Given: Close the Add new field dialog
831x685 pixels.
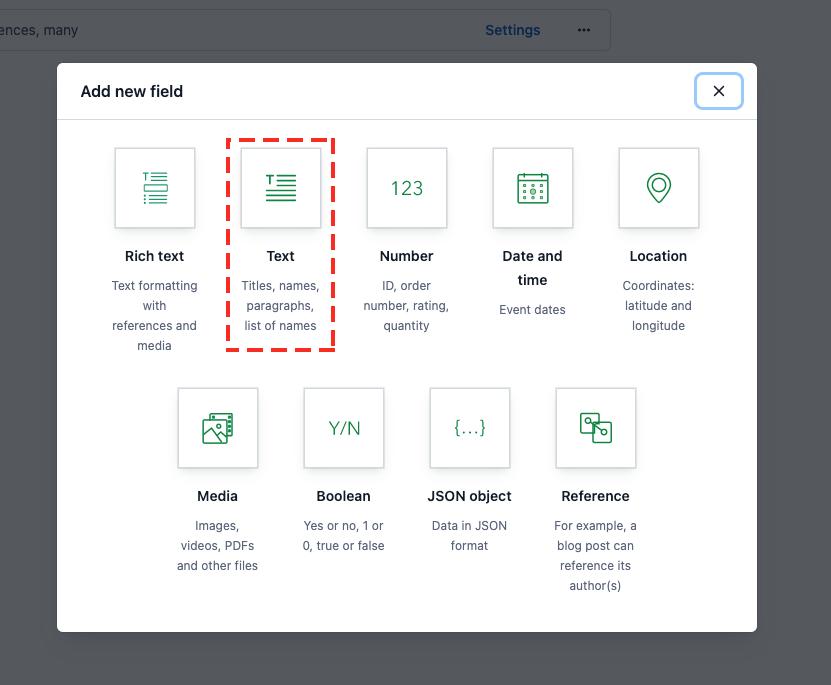Looking at the screenshot, I should click(719, 91).
